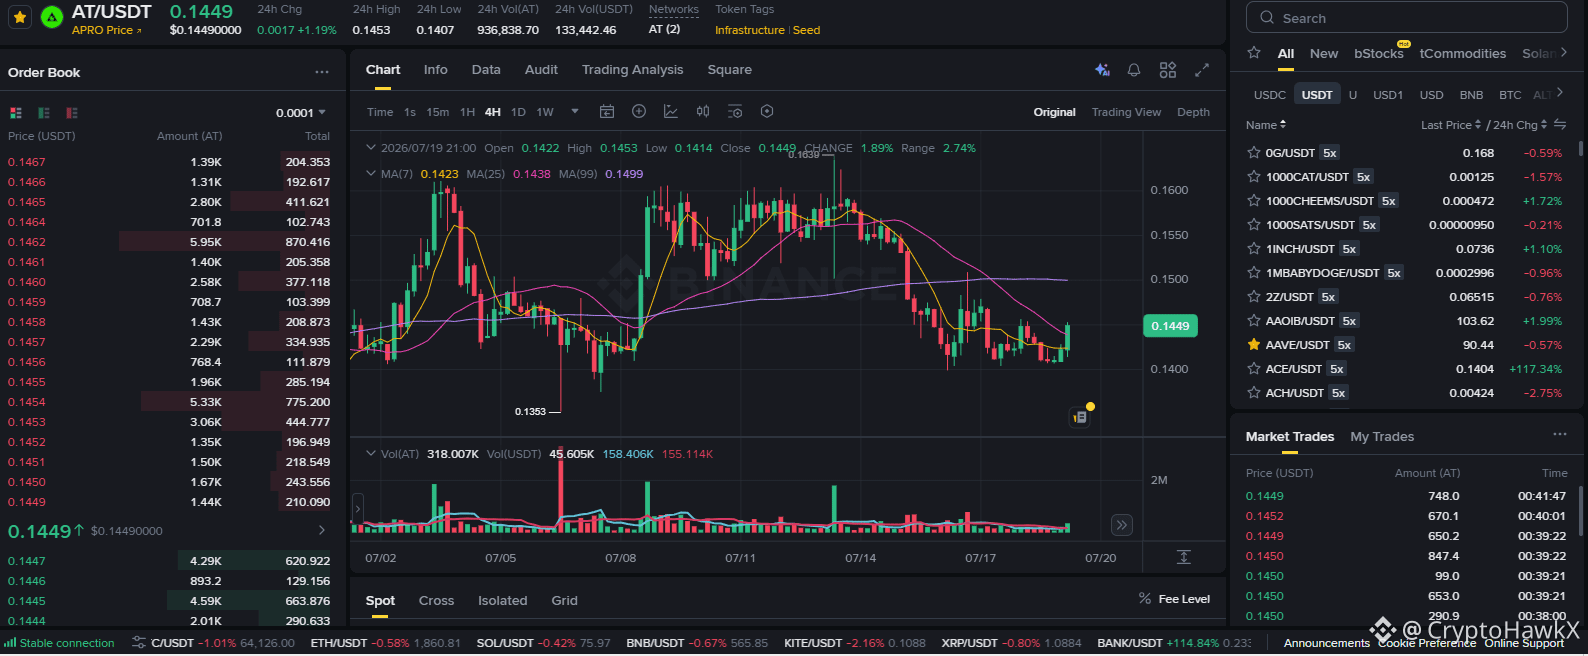The width and height of the screenshot is (1588, 656).
Task: Expand order book mid-price arrow
Action: pyautogui.click(x=321, y=530)
